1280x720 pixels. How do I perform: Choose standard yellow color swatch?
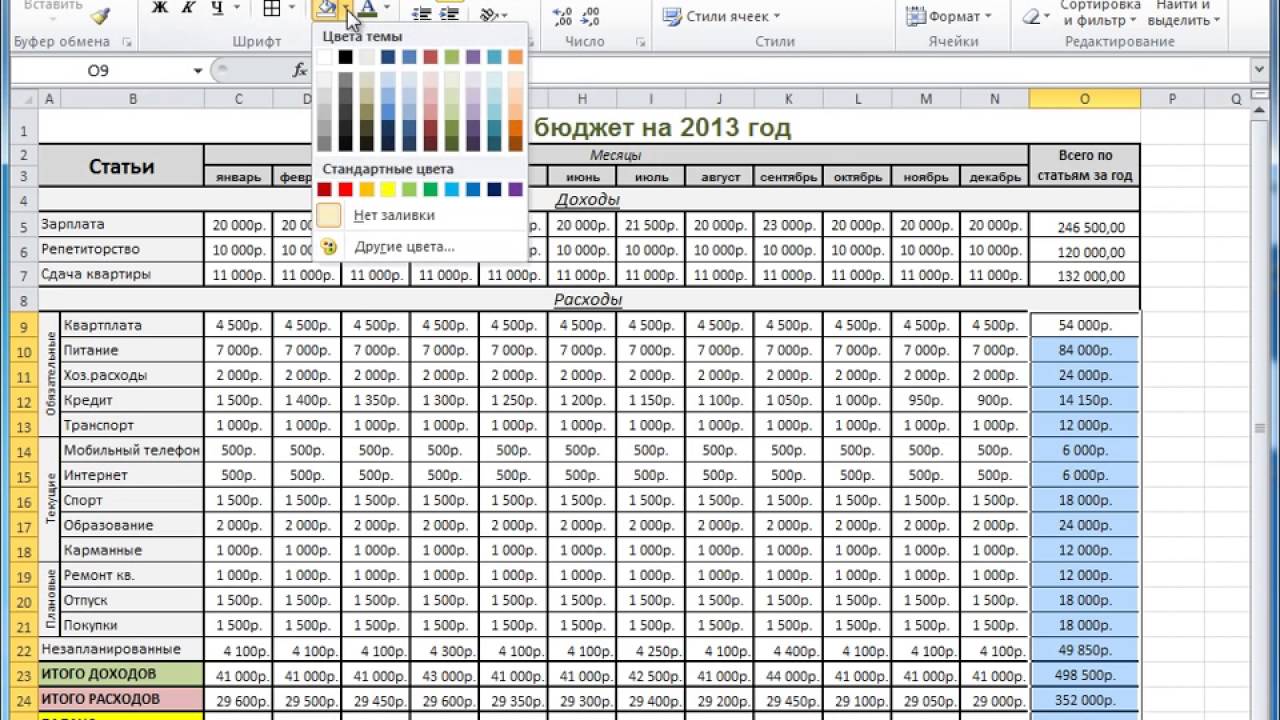[x=388, y=189]
